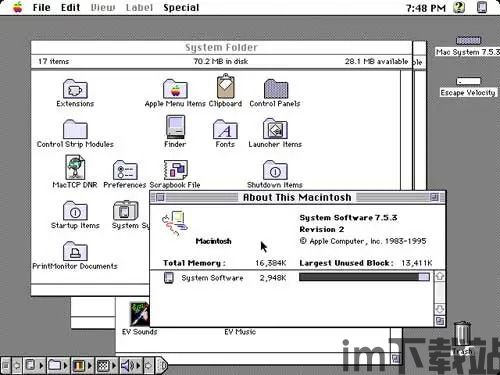Viewport: 500px width, 375px height.
Task: Click the resize box of About This Macintosh
Action: (x=440, y=321)
